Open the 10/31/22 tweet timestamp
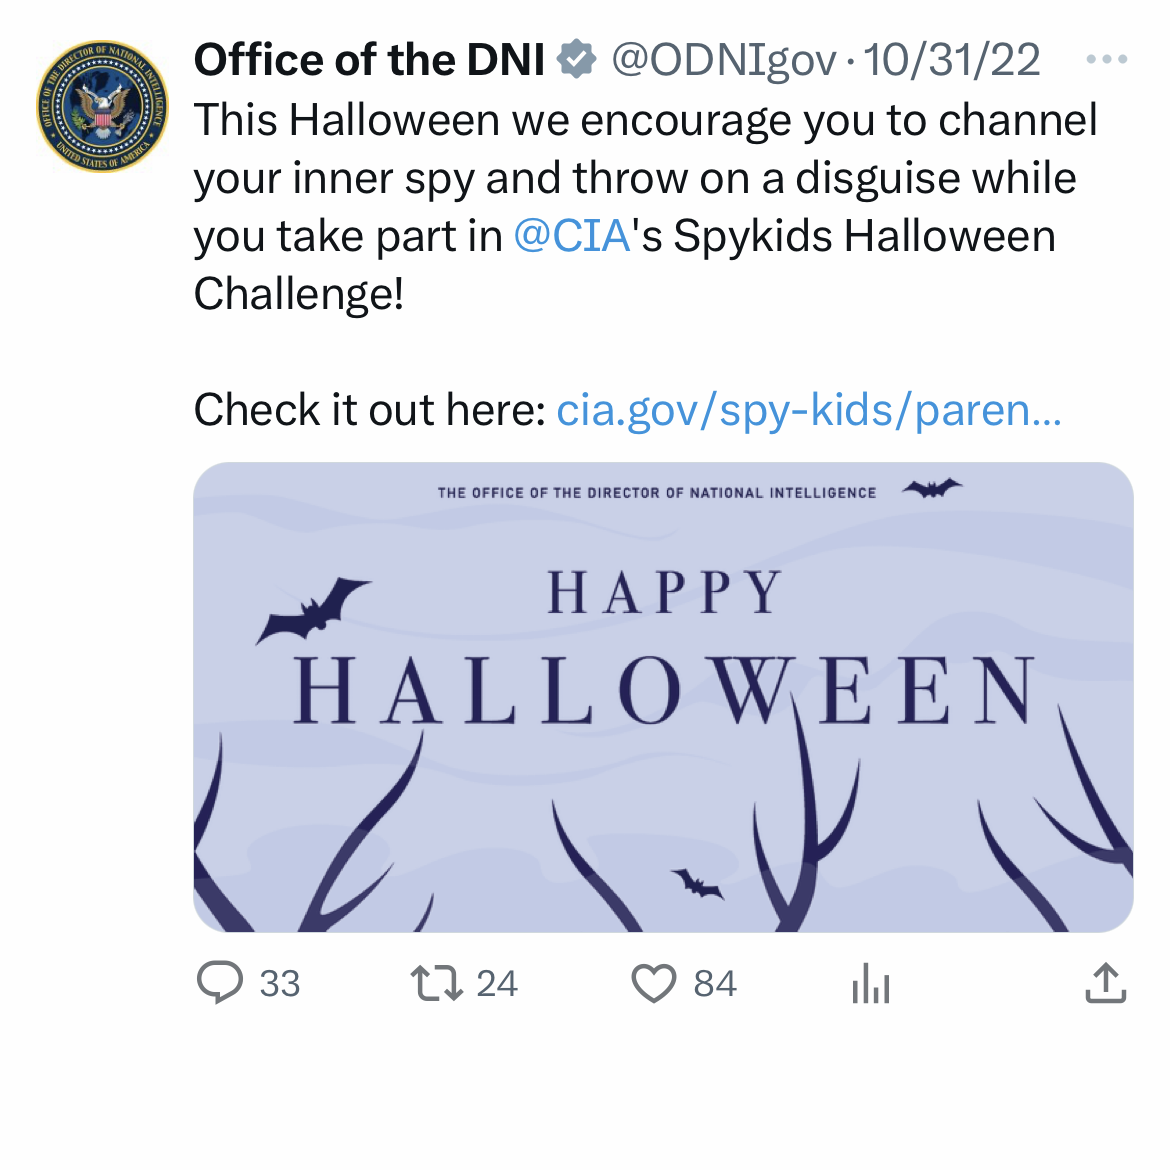 pos(951,60)
